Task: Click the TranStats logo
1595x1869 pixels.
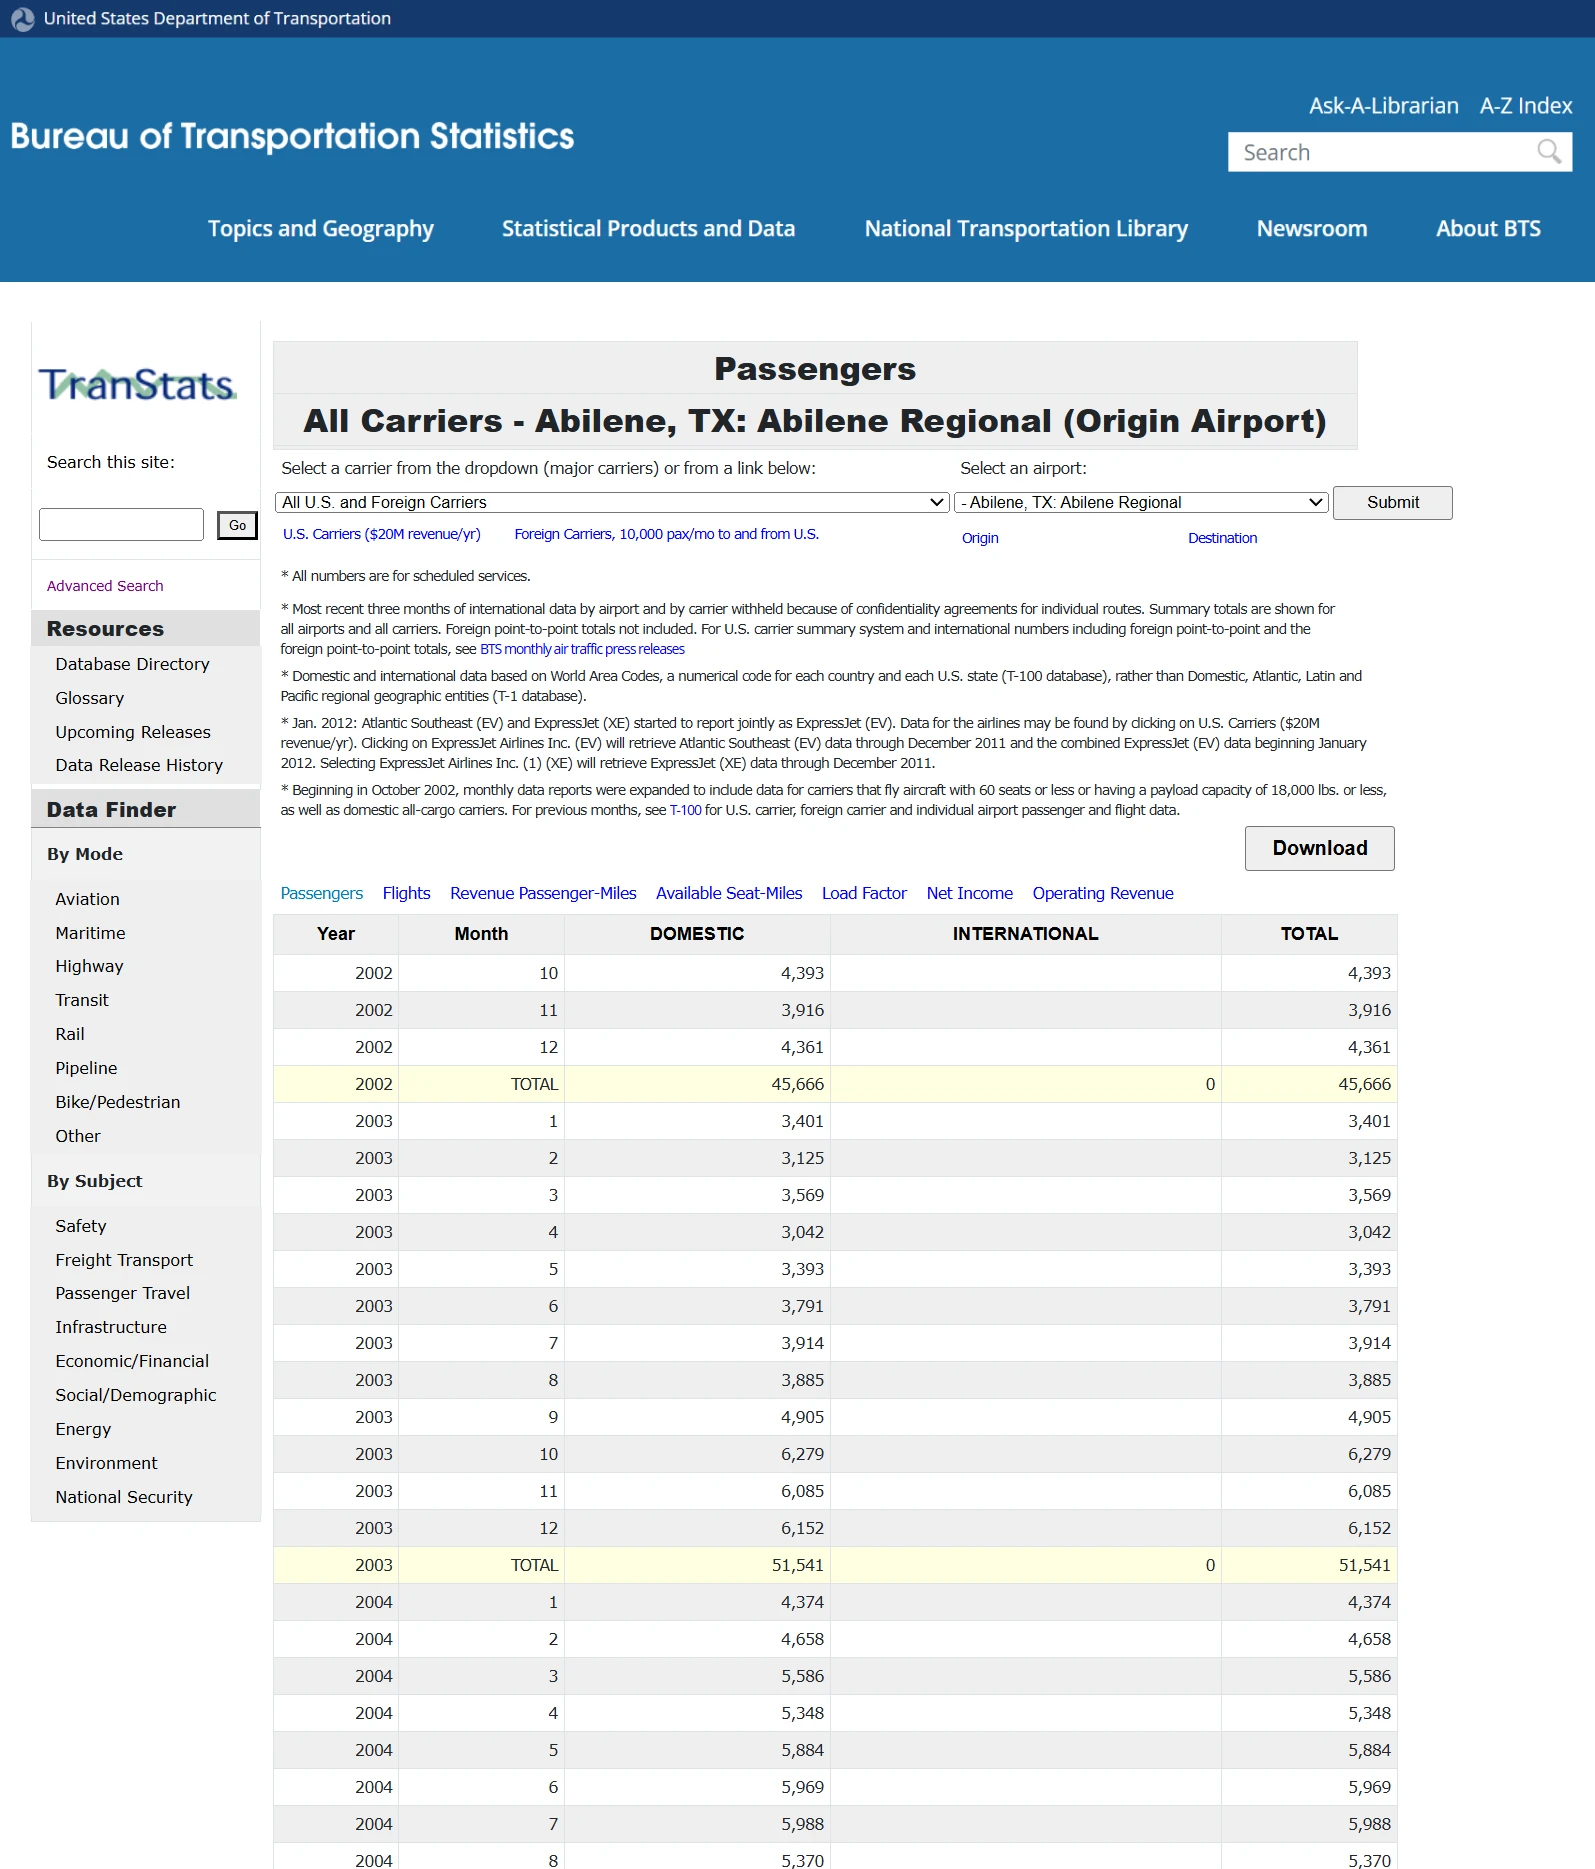Action: pos(138,385)
